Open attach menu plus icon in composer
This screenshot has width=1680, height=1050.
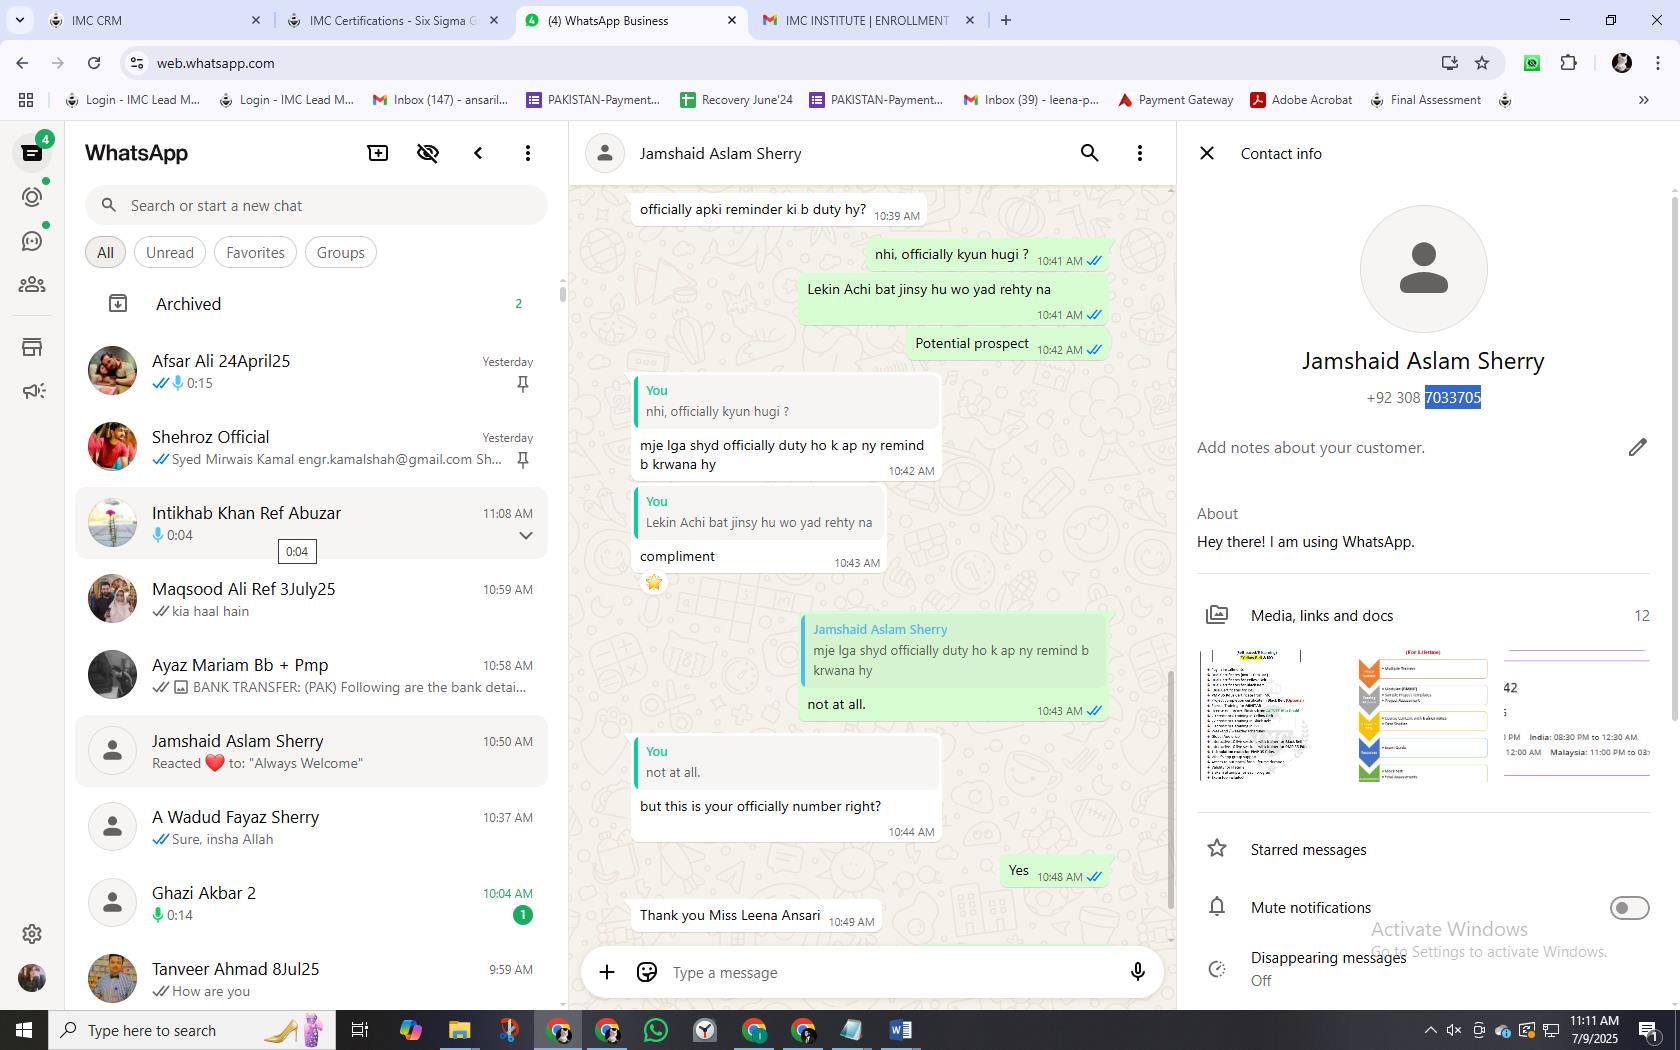607,972
